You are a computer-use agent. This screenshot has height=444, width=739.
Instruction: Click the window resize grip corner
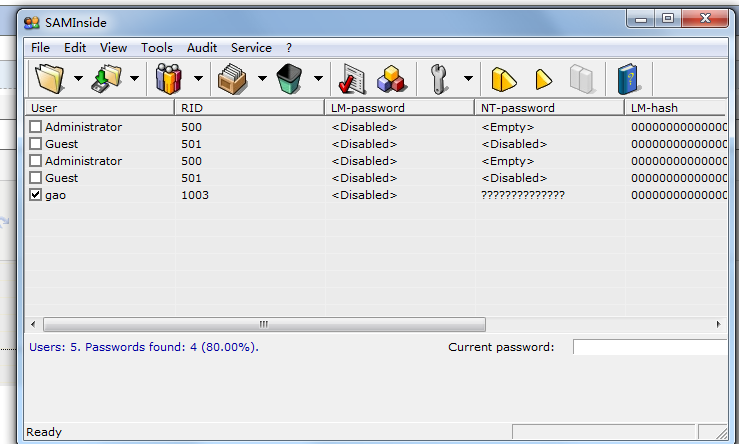tap(720, 432)
